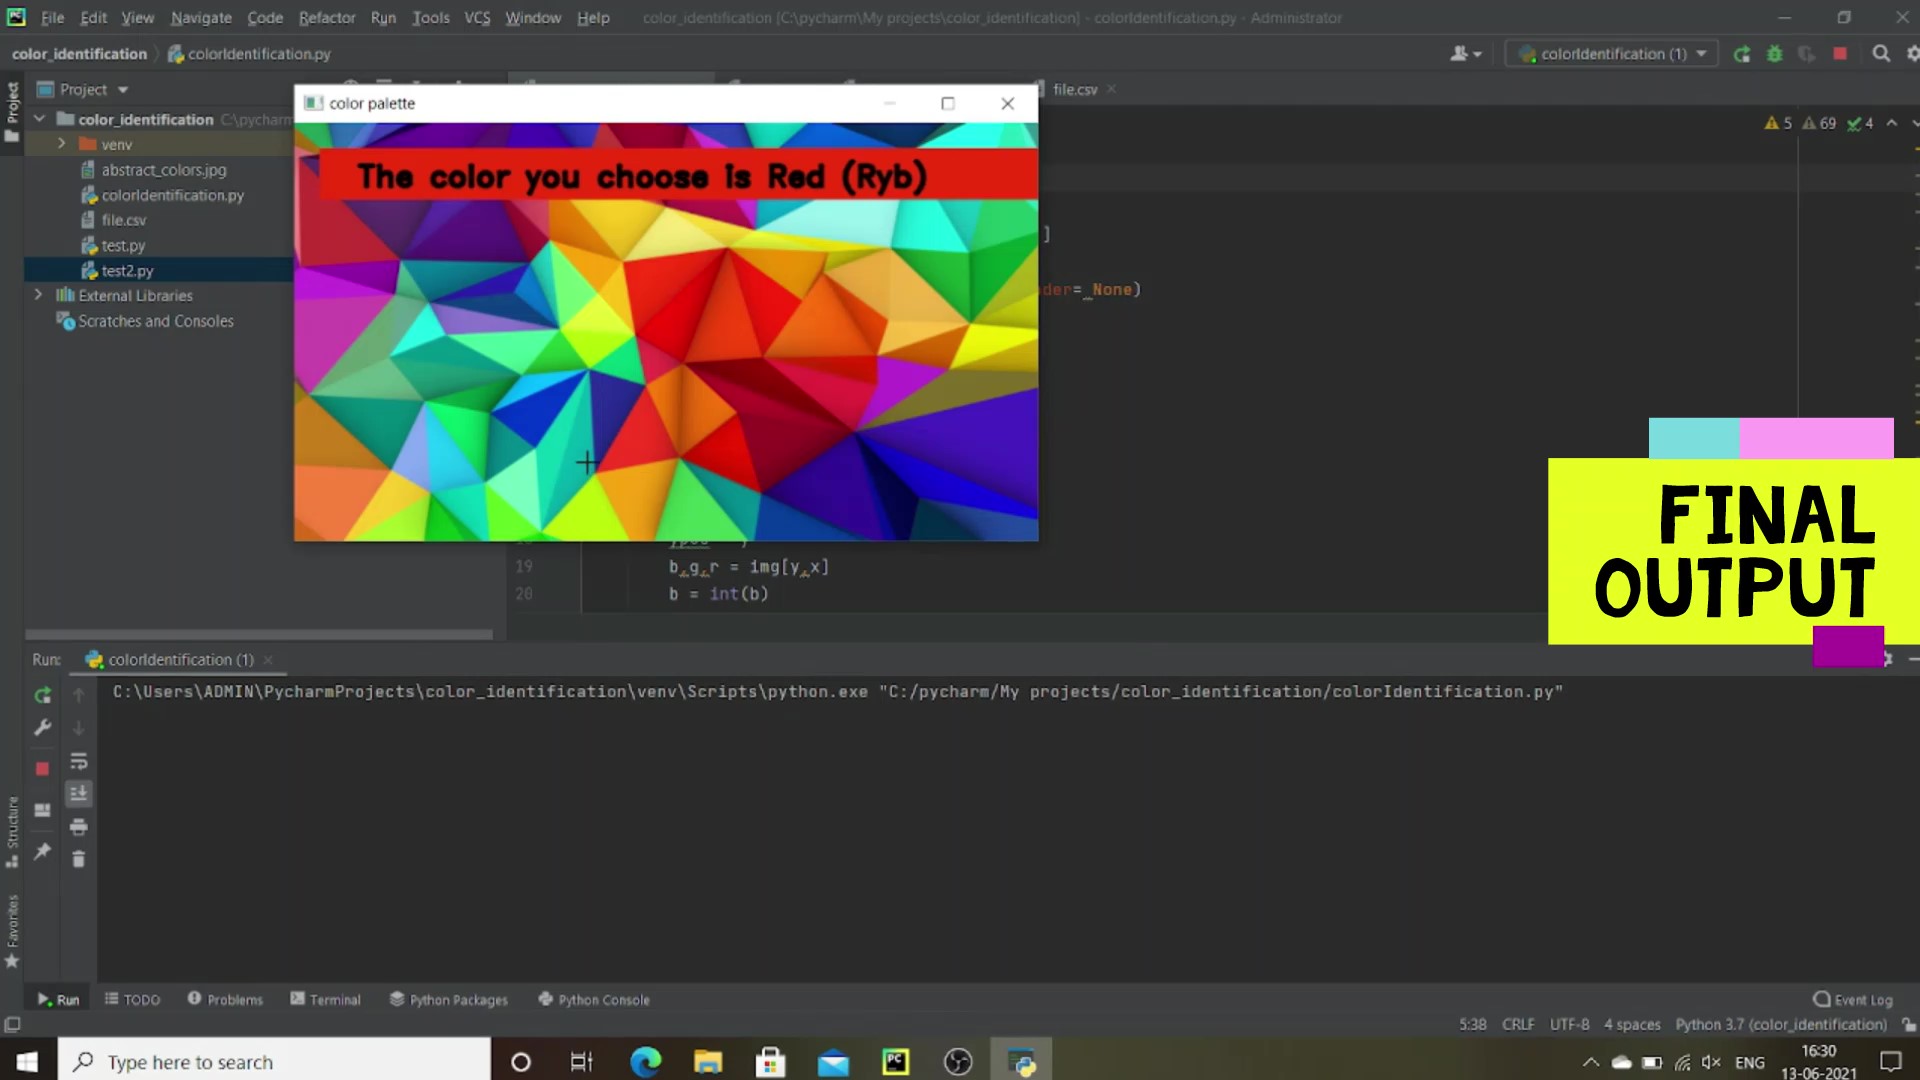Open PyCharm global search magnifier

pos(1881,53)
